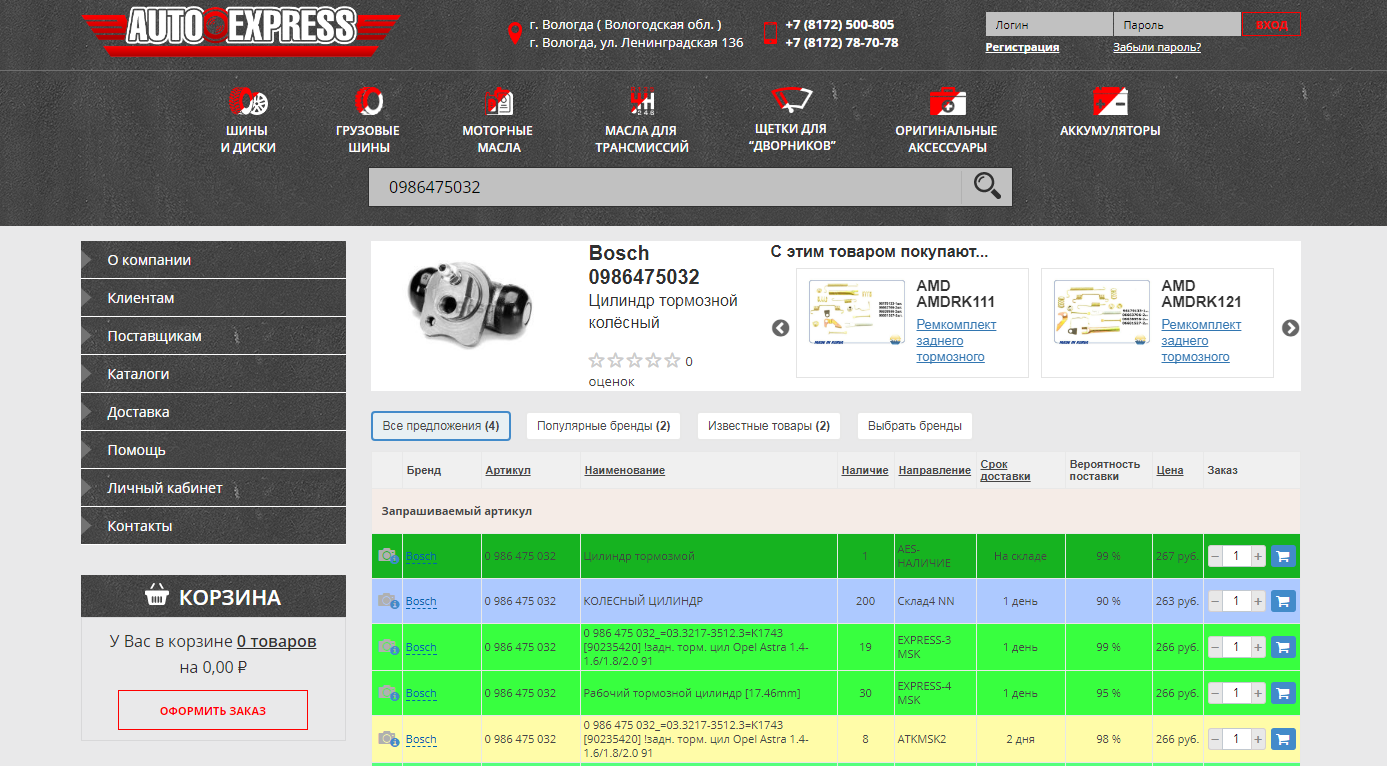Click the Auto Express logo
This screenshot has height=766, width=1387.
coord(241,30)
